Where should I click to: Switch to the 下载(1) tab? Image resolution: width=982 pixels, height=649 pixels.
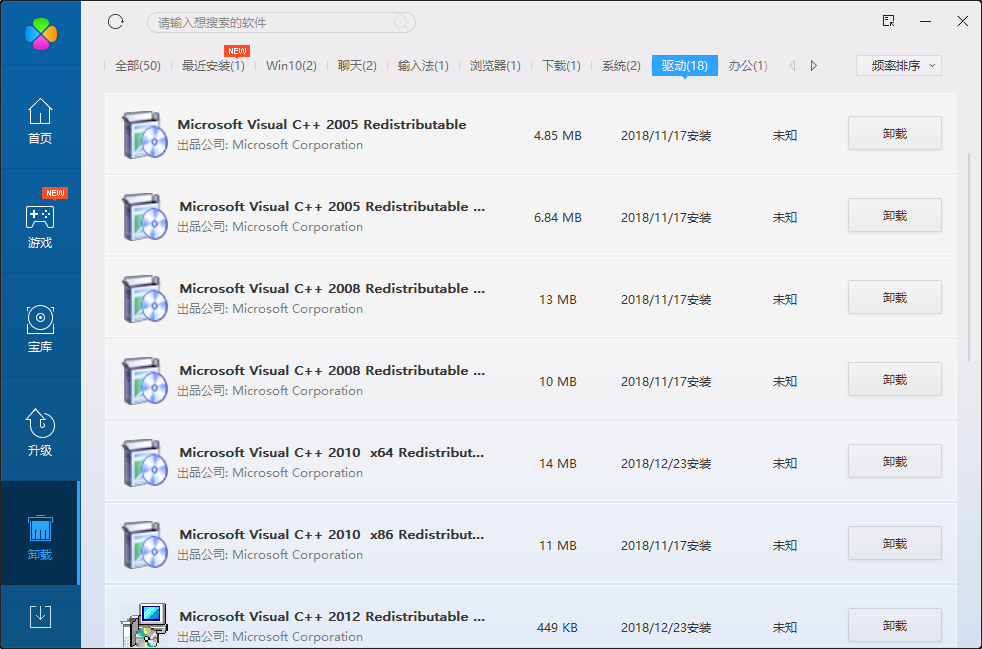(561, 66)
